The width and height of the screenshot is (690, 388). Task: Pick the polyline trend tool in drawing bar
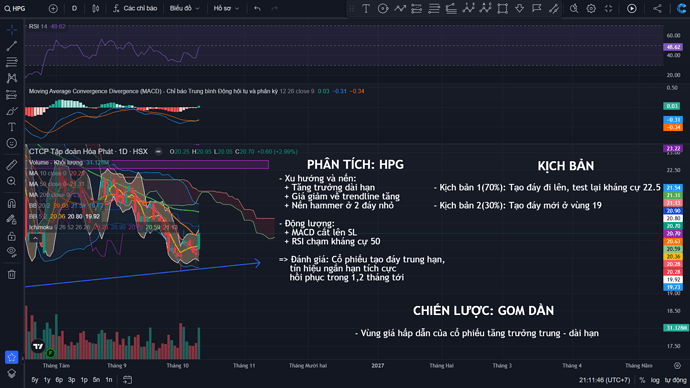coord(400,8)
